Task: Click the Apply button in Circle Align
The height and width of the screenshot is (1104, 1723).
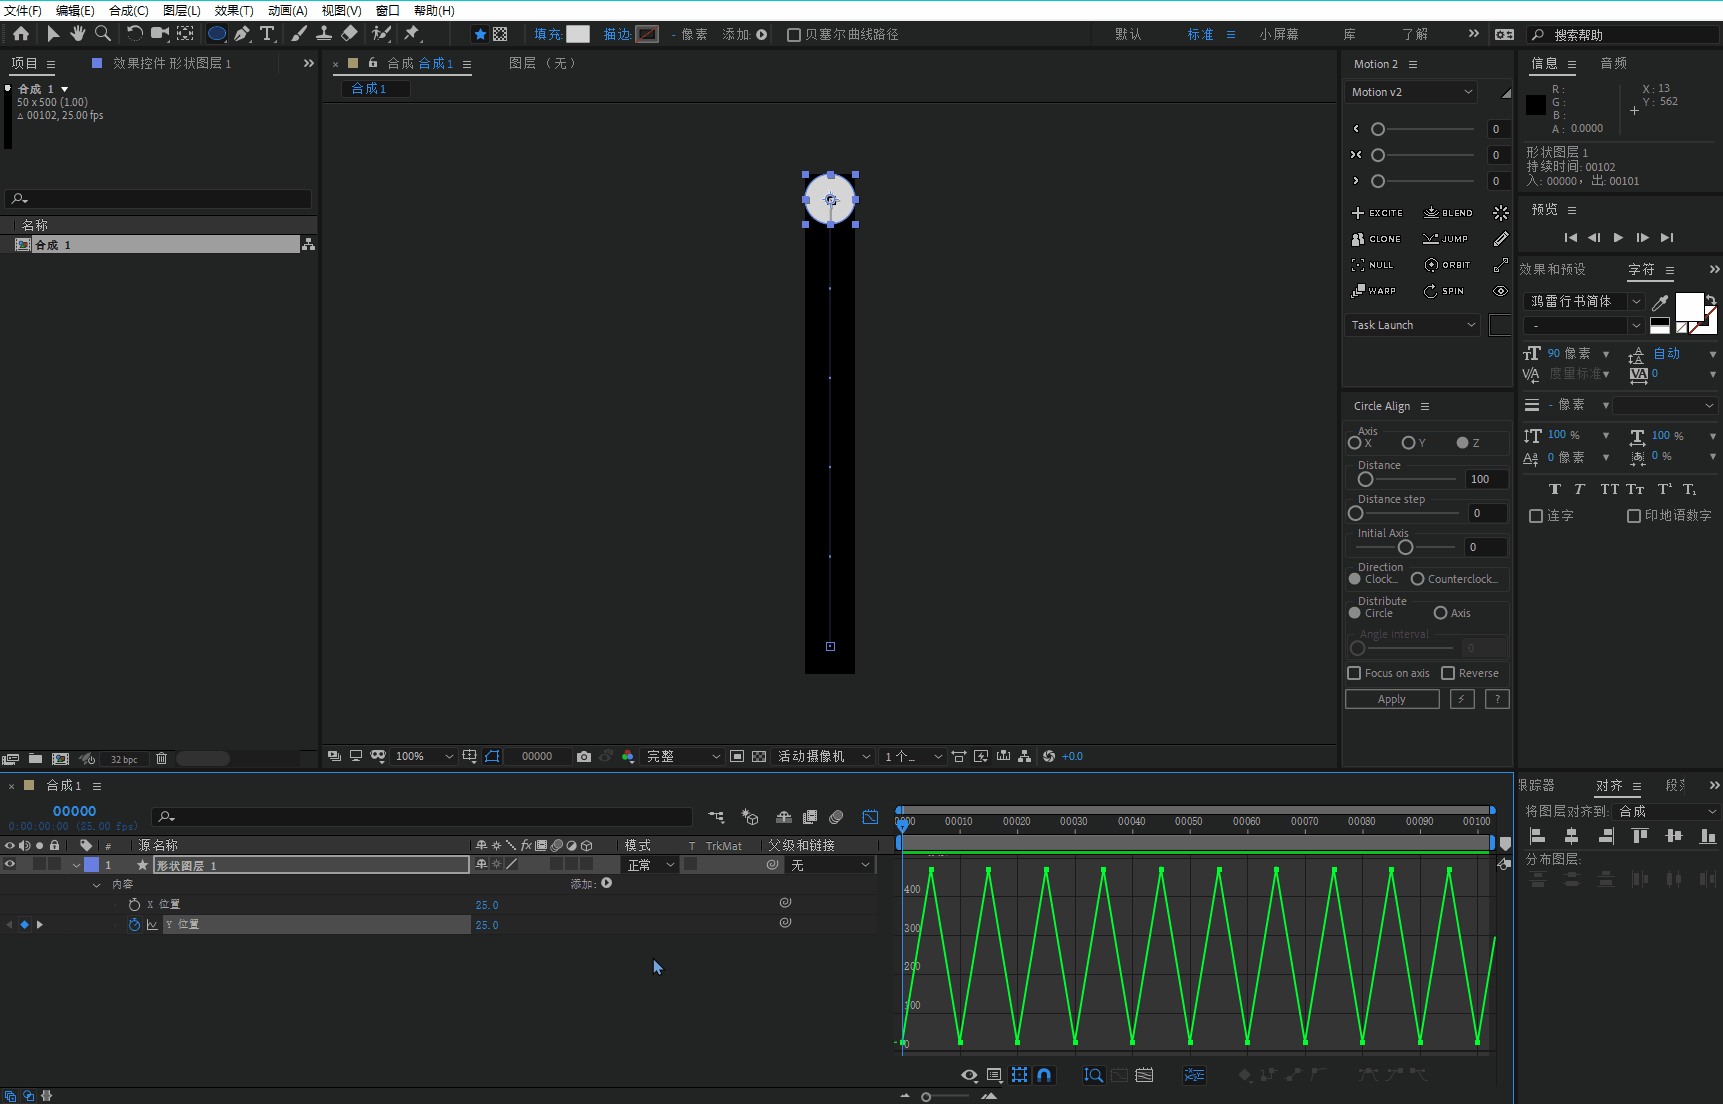Action: coord(1392,699)
